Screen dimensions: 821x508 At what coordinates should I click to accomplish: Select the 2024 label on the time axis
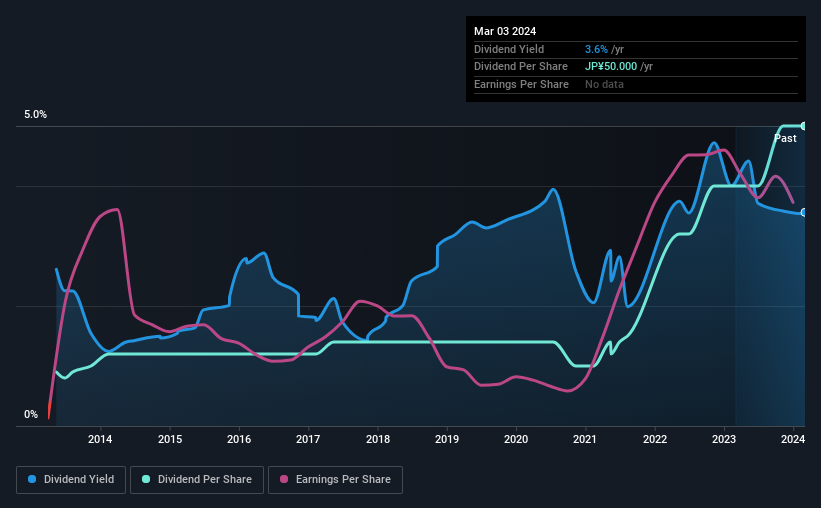[x=793, y=439]
